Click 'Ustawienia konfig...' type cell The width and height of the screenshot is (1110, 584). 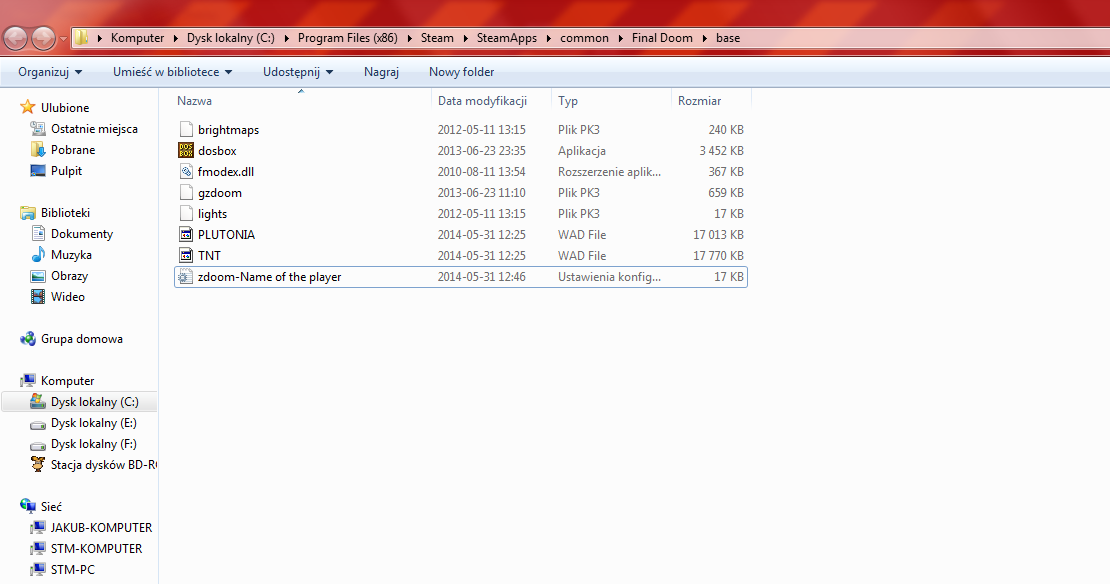(610, 277)
